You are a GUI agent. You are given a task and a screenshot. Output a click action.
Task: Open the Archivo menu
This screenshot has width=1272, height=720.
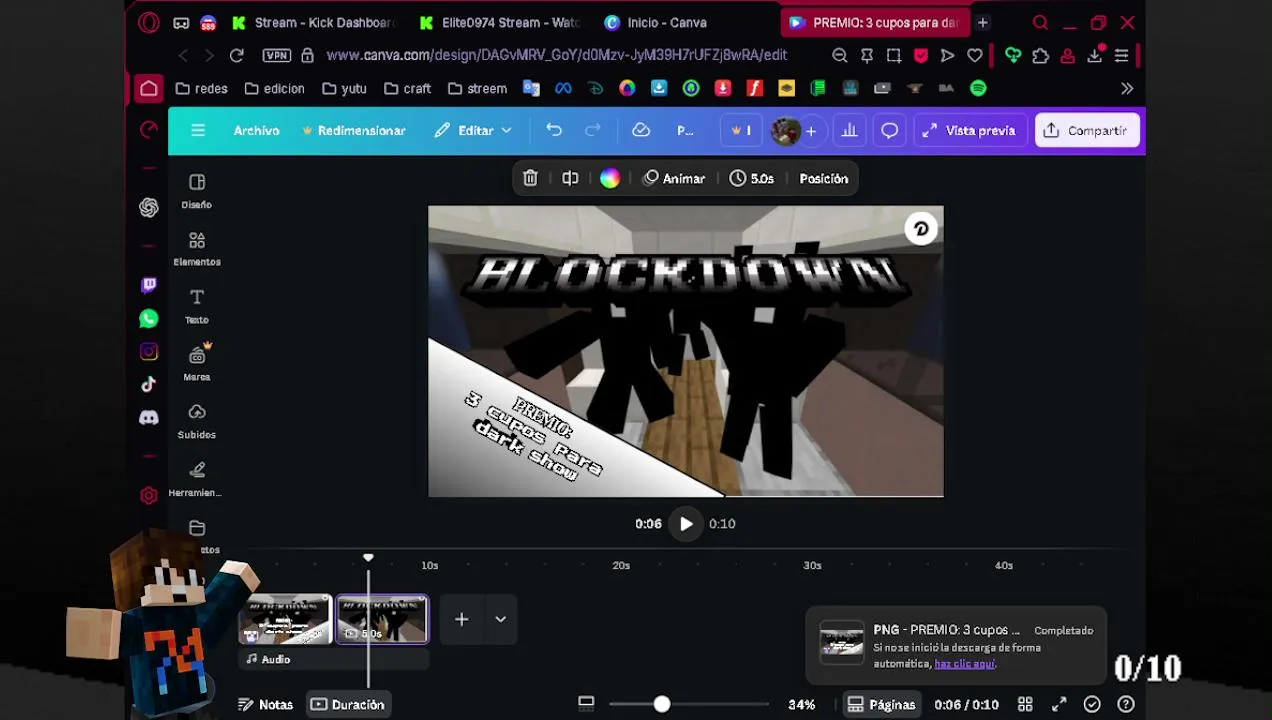tap(256, 131)
